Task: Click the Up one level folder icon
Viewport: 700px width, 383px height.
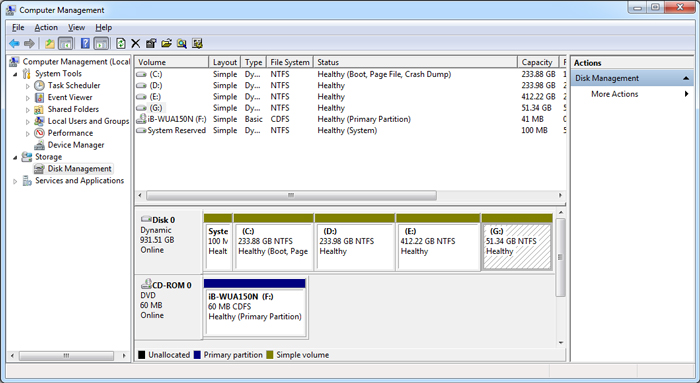Action: point(50,43)
